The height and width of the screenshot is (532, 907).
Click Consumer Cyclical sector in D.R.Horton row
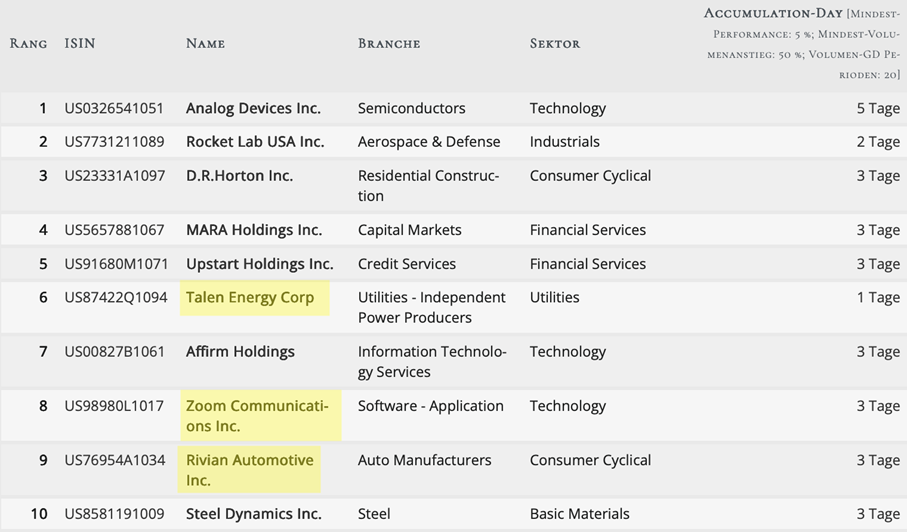tap(591, 176)
